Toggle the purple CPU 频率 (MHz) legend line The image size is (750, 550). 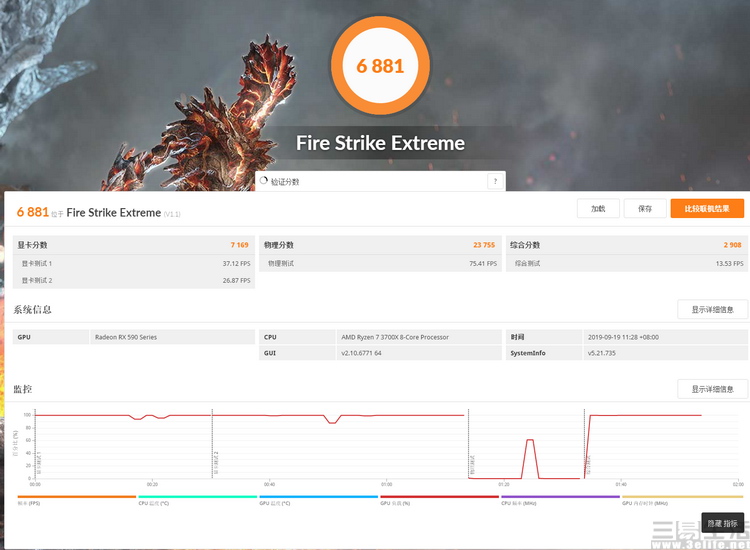pos(560,497)
